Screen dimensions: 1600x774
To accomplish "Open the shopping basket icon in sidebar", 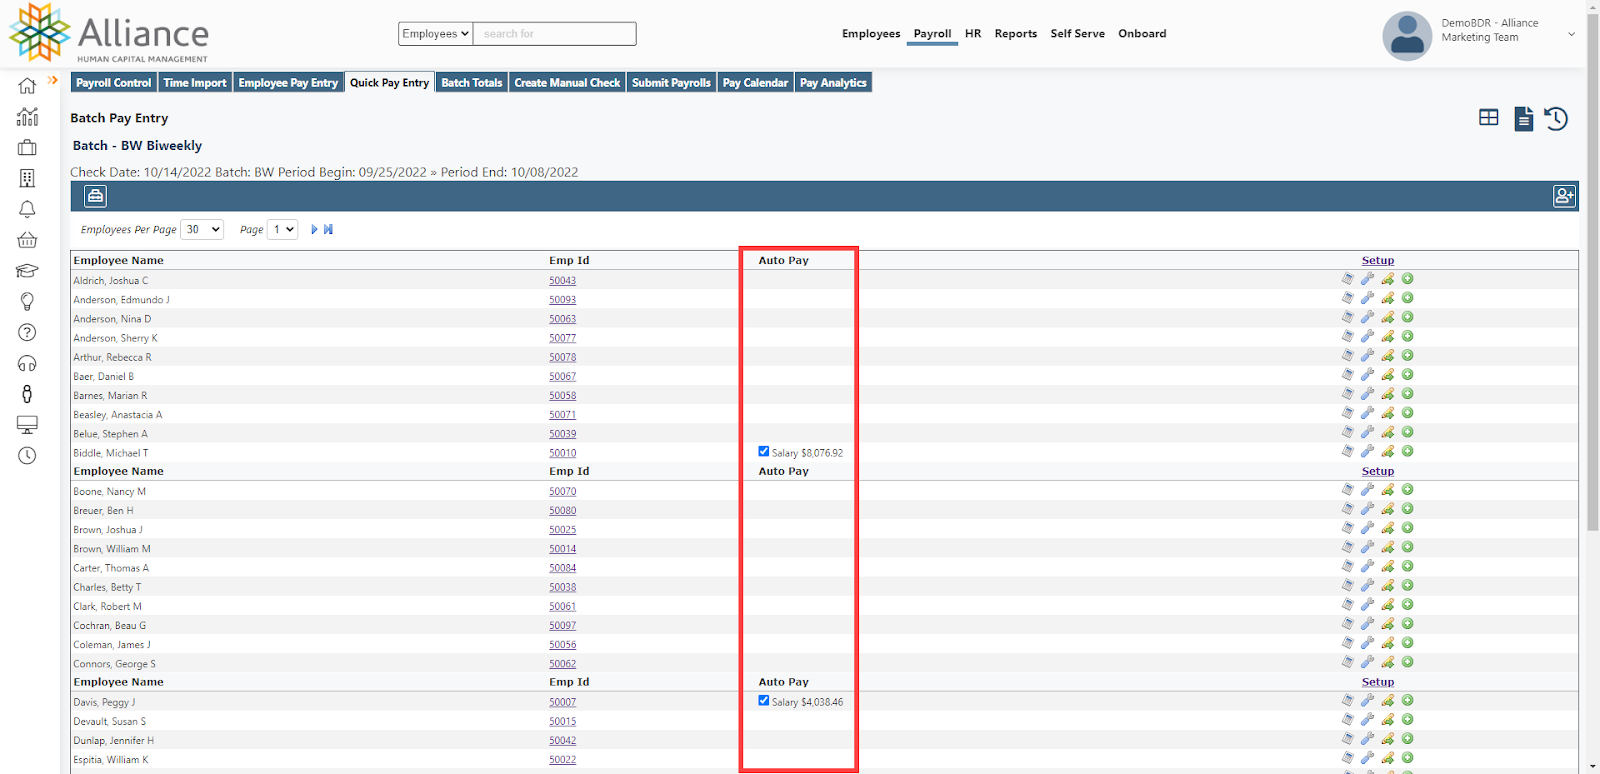I will pyautogui.click(x=27, y=240).
